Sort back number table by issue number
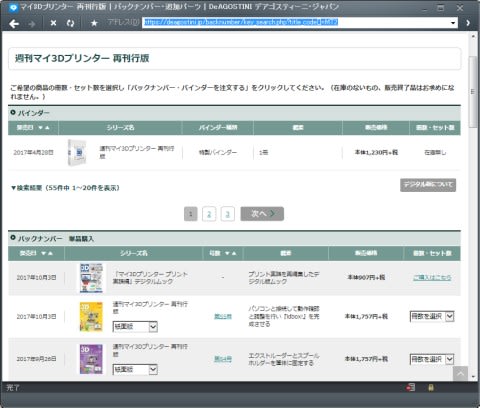 pos(231,253)
